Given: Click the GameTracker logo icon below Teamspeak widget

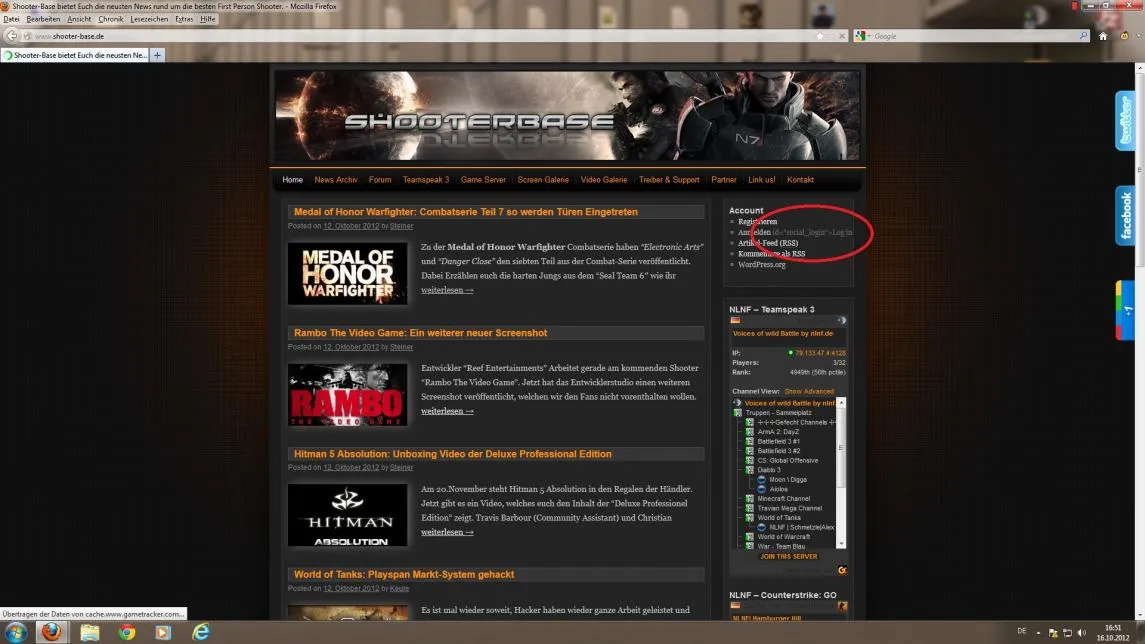Looking at the screenshot, I should point(842,570).
